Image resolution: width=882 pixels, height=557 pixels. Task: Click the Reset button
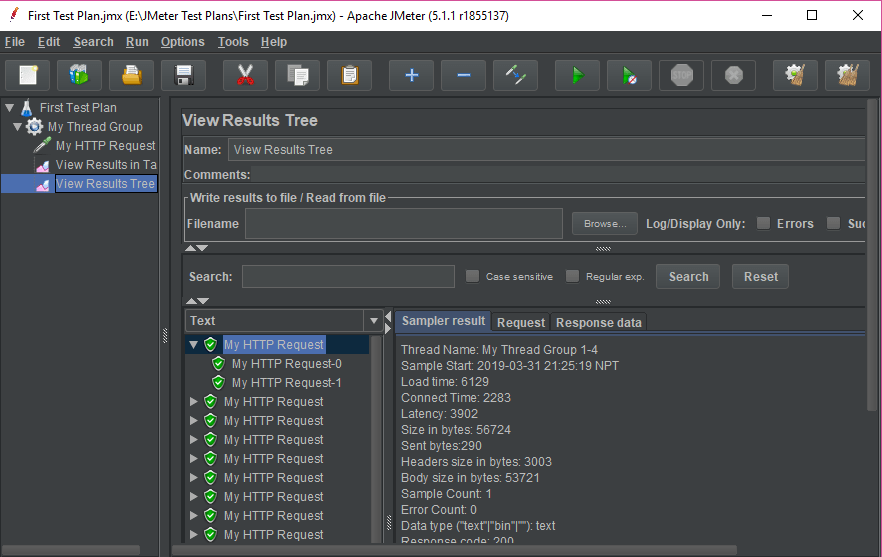pyautogui.click(x=760, y=276)
